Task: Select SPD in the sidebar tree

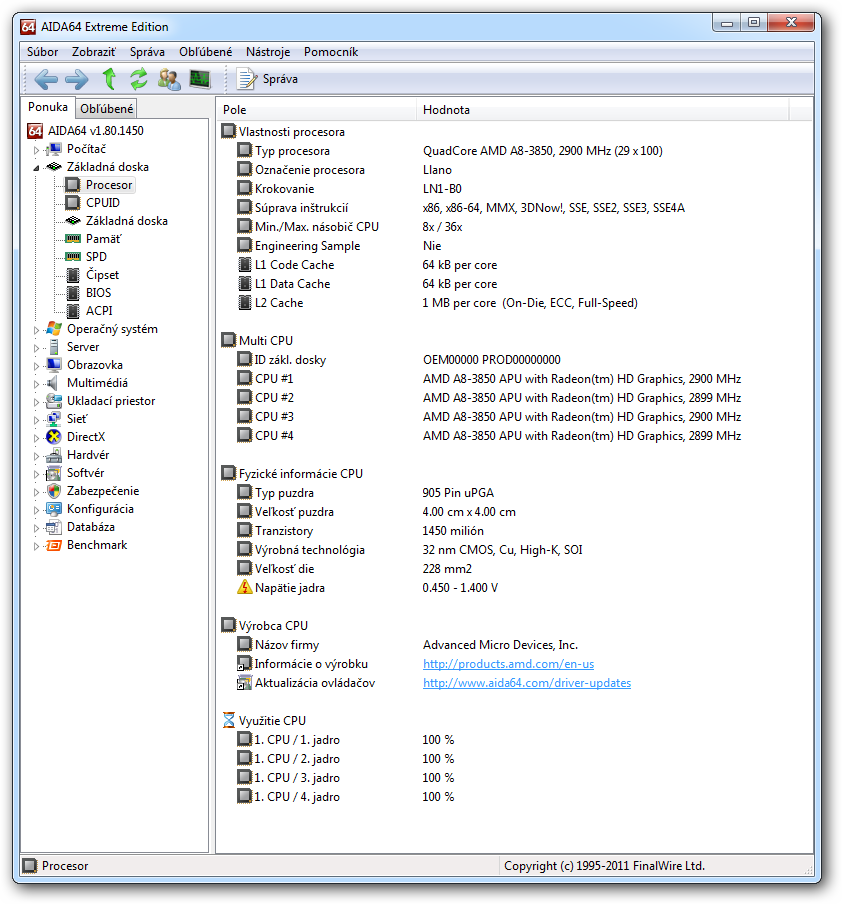Action: tap(96, 257)
